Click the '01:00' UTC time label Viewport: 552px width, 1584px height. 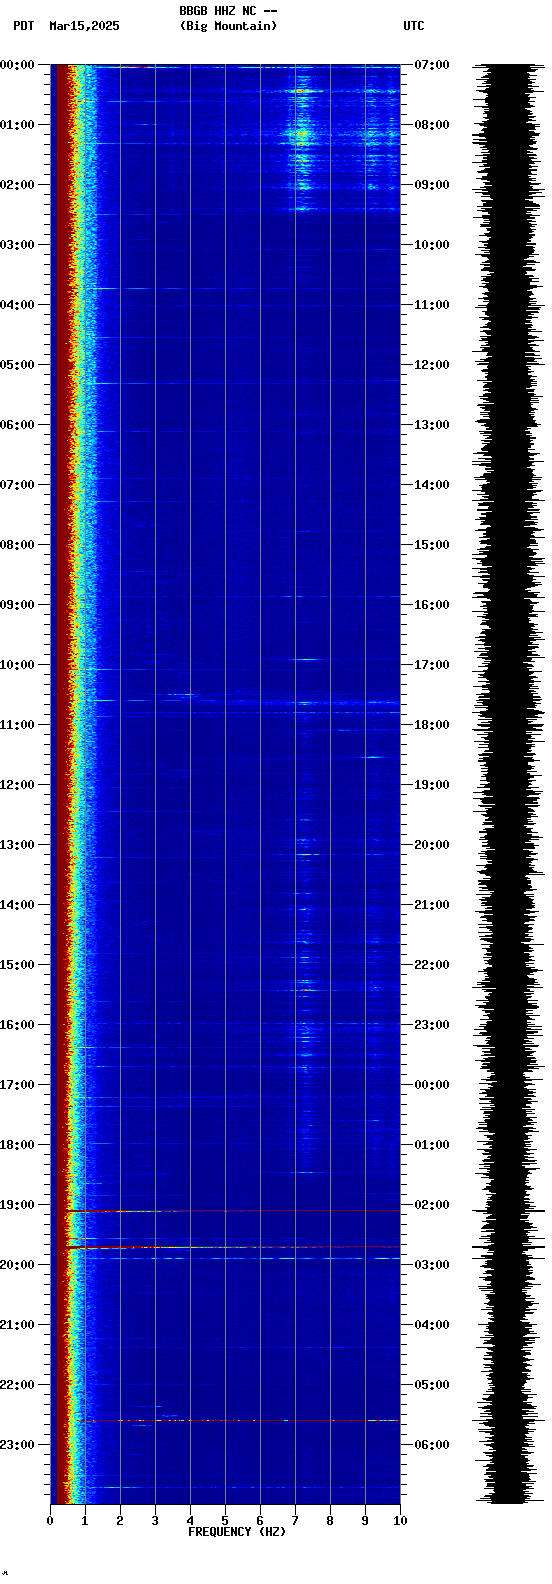[432, 1145]
